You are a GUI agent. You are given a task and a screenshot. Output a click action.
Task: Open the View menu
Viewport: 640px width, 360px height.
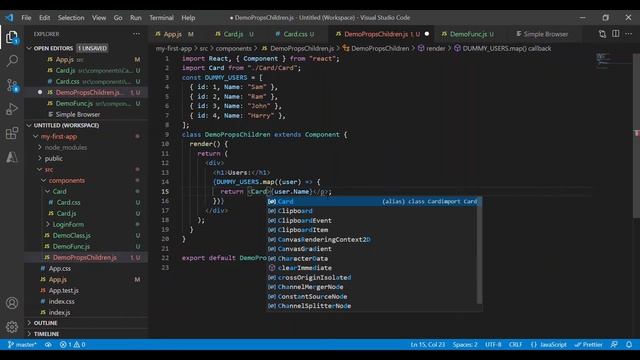tap(99, 18)
